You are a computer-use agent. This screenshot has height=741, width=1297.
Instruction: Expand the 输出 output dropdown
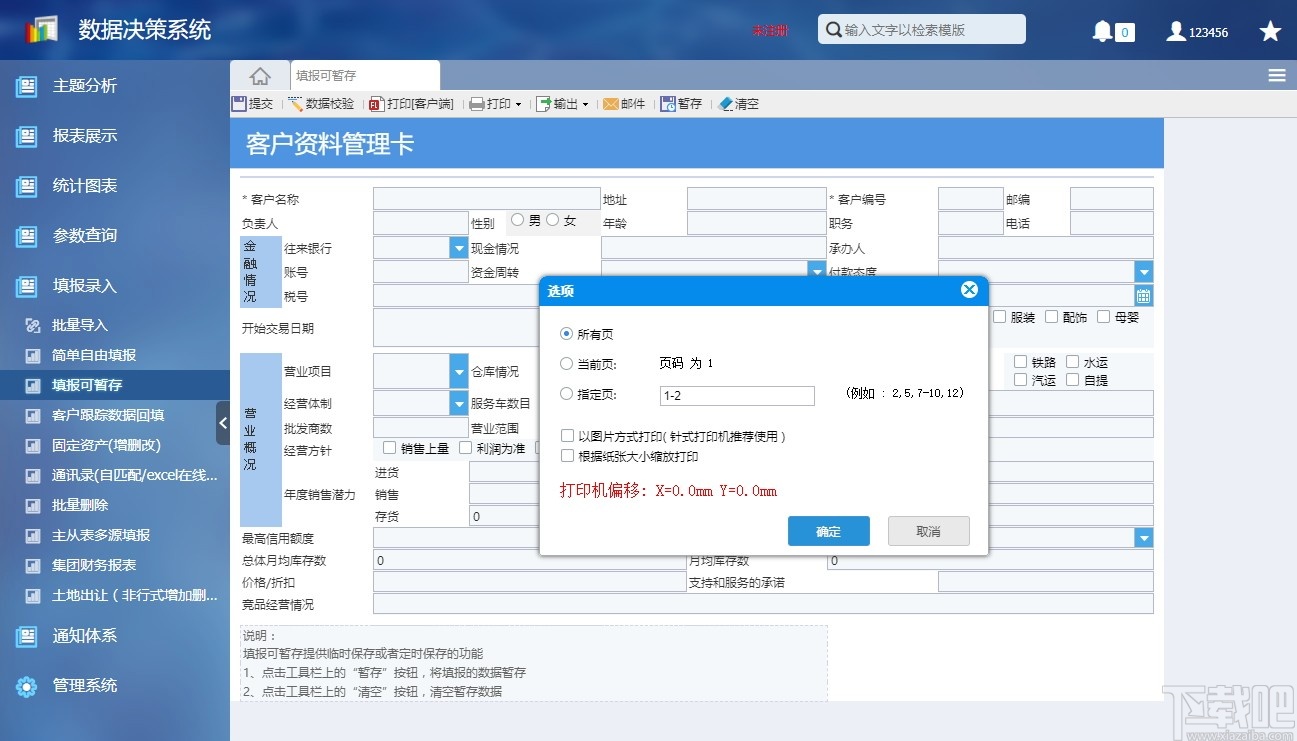pos(585,102)
